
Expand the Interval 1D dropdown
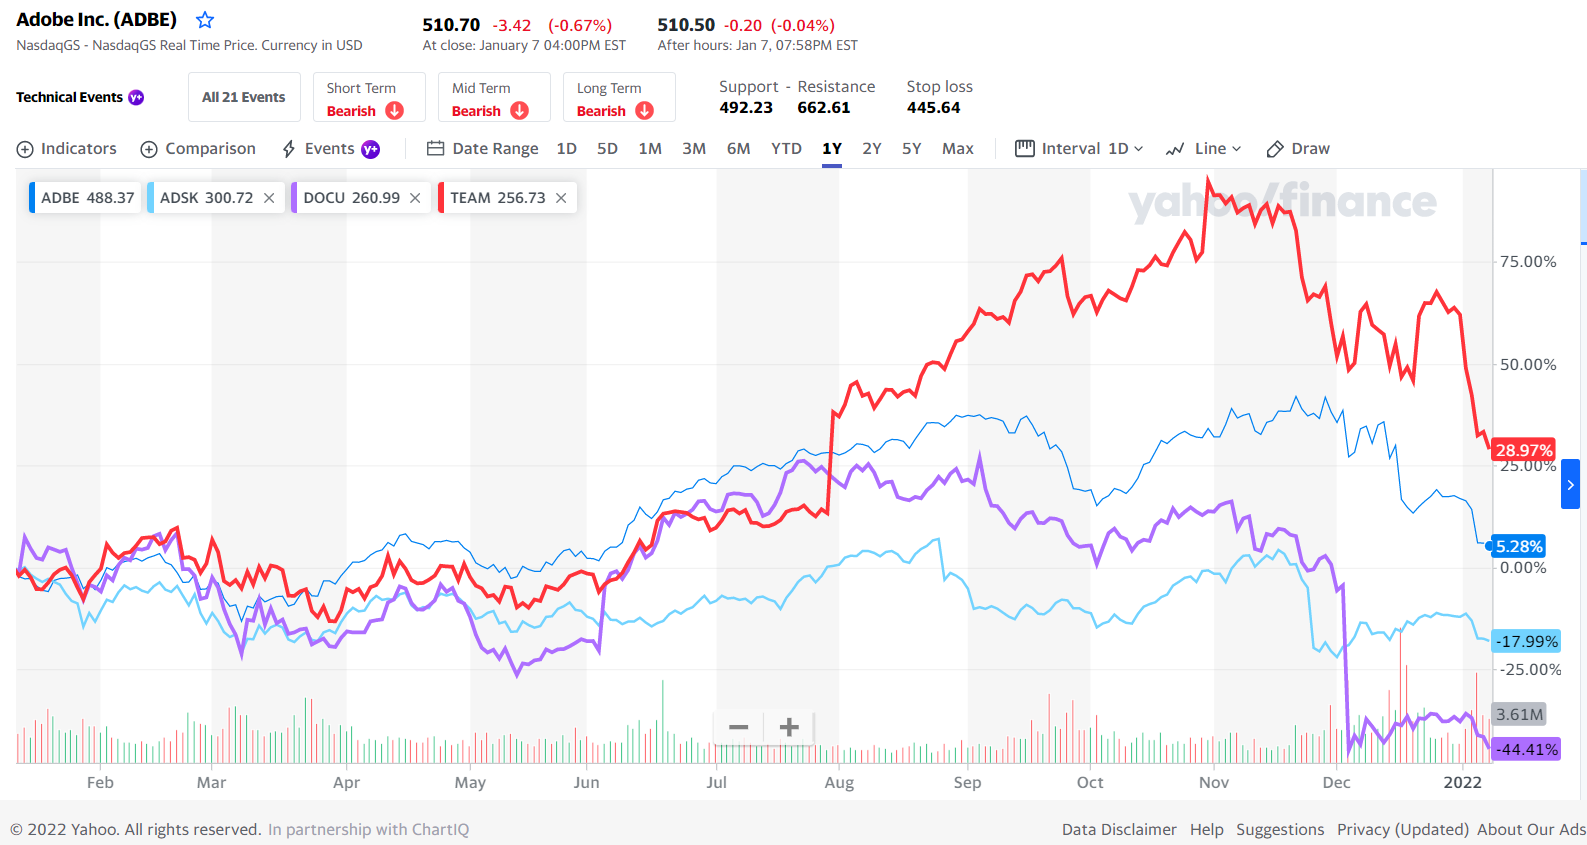[x=1080, y=149]
